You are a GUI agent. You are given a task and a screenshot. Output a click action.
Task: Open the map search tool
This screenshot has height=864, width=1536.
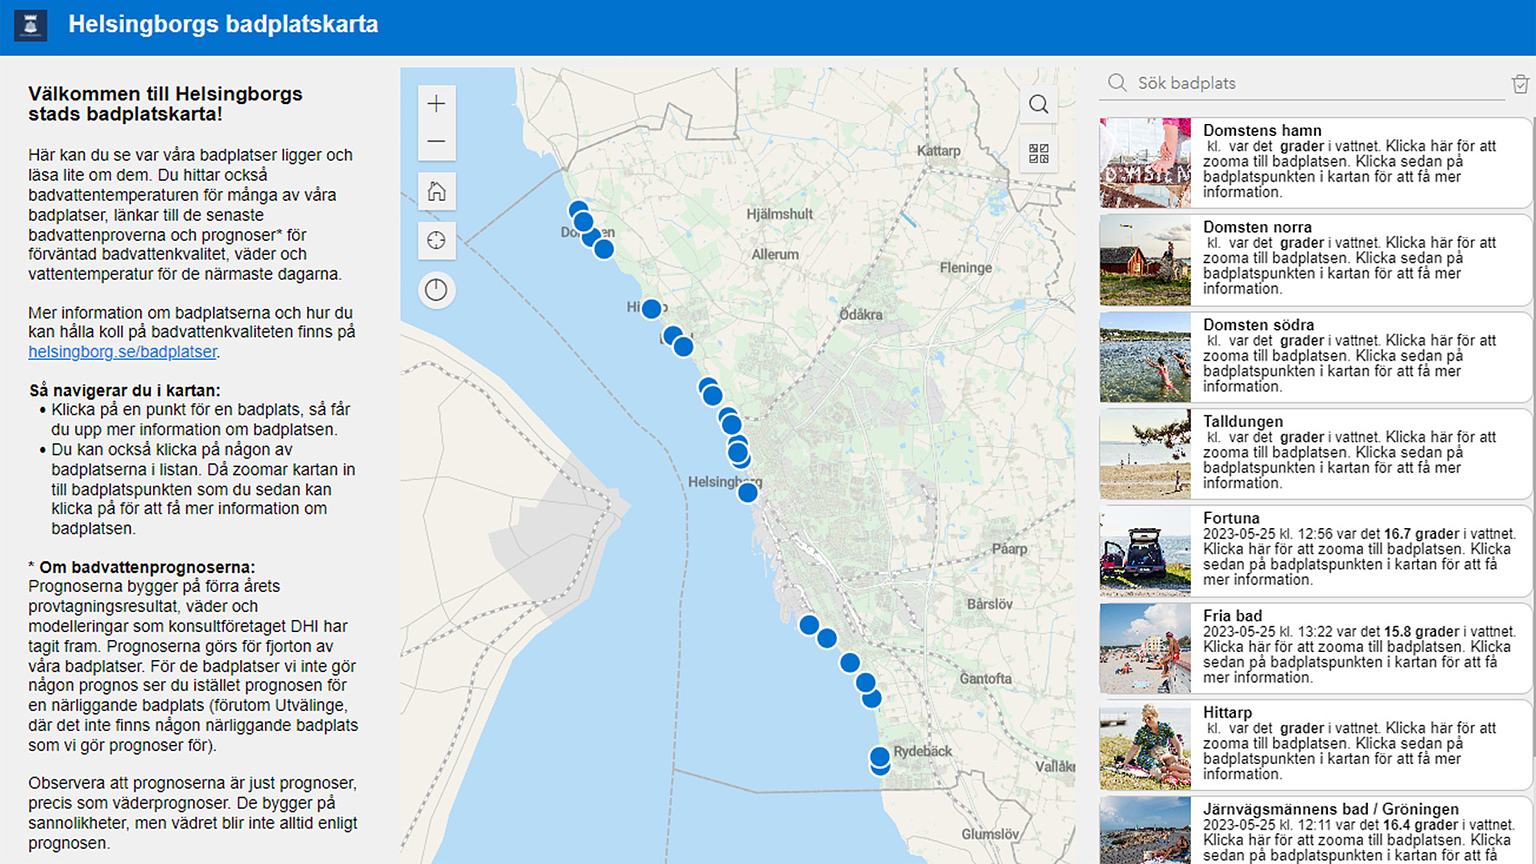pyautogui.click(x=1039, y=105)
